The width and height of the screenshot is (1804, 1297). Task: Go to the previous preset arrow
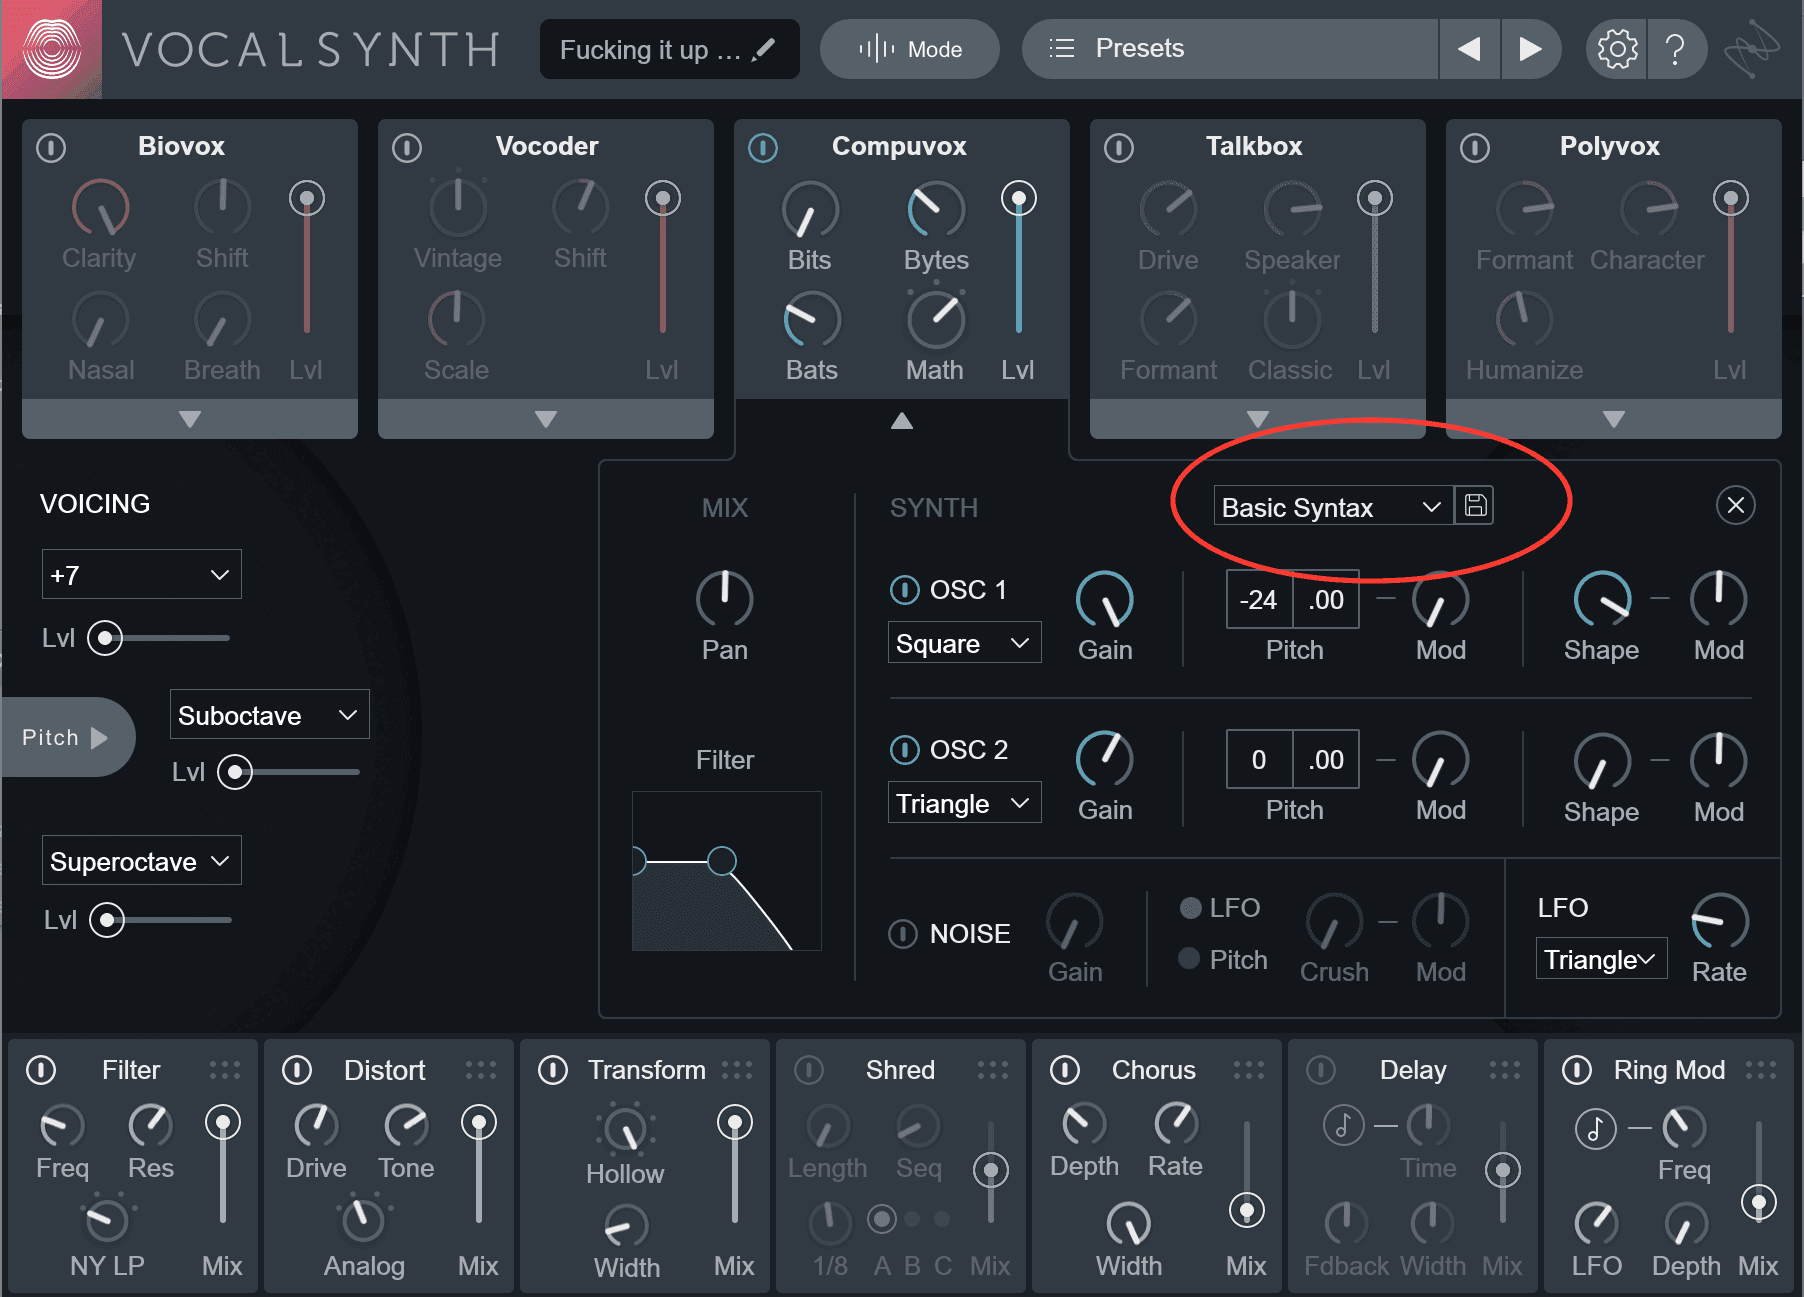coord(1469,49)
